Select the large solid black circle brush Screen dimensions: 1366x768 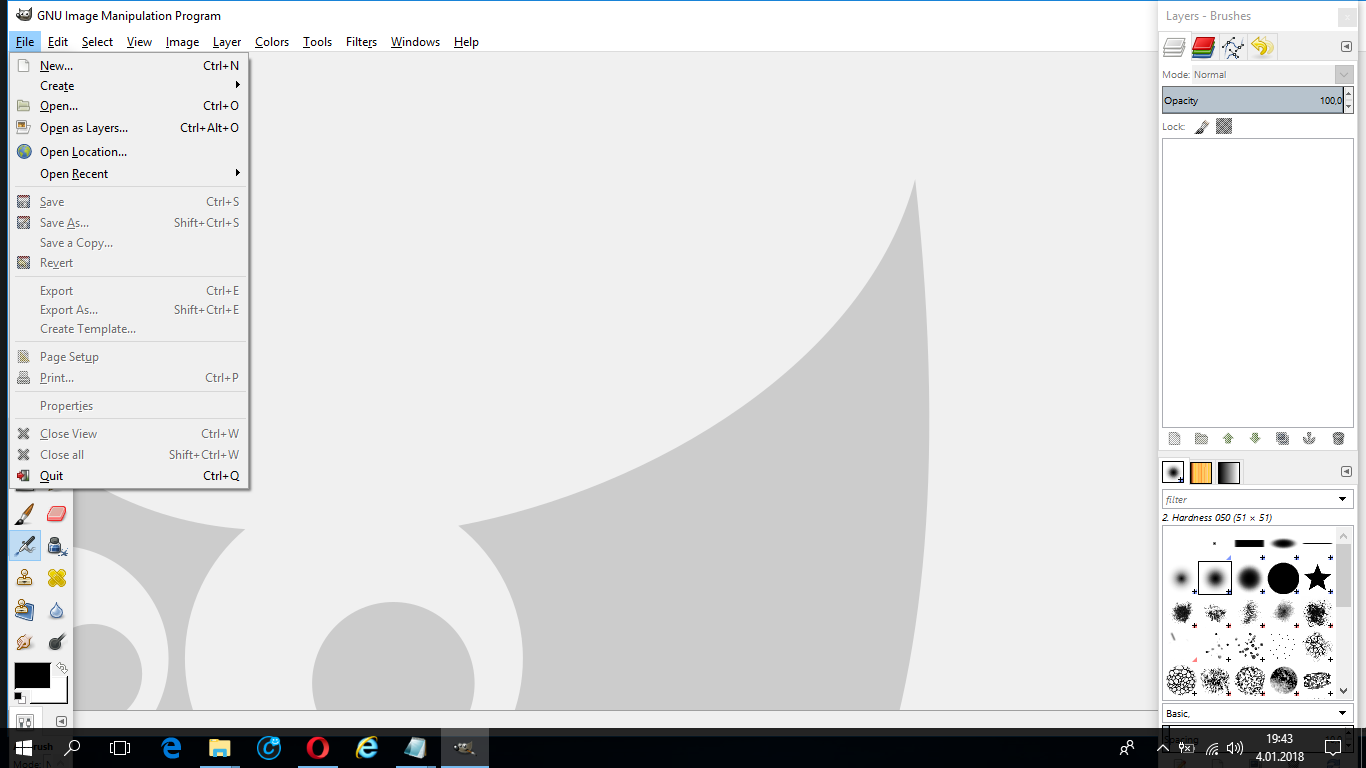(1283, 578)
